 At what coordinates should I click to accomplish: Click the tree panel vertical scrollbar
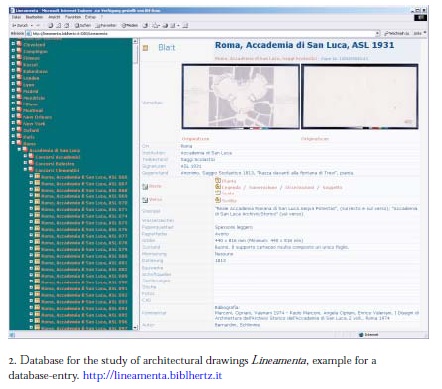pos(135,184)
